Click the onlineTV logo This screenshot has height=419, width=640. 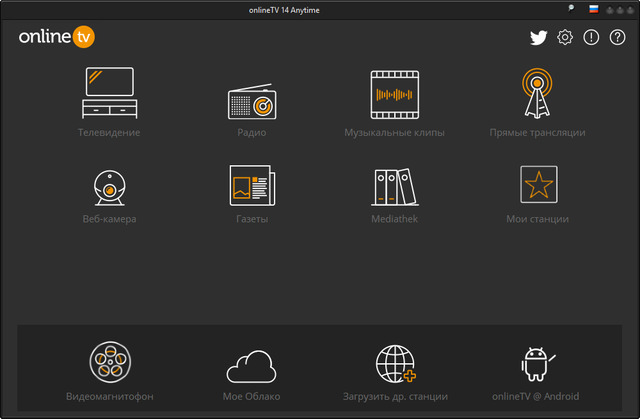coord(56,38)
